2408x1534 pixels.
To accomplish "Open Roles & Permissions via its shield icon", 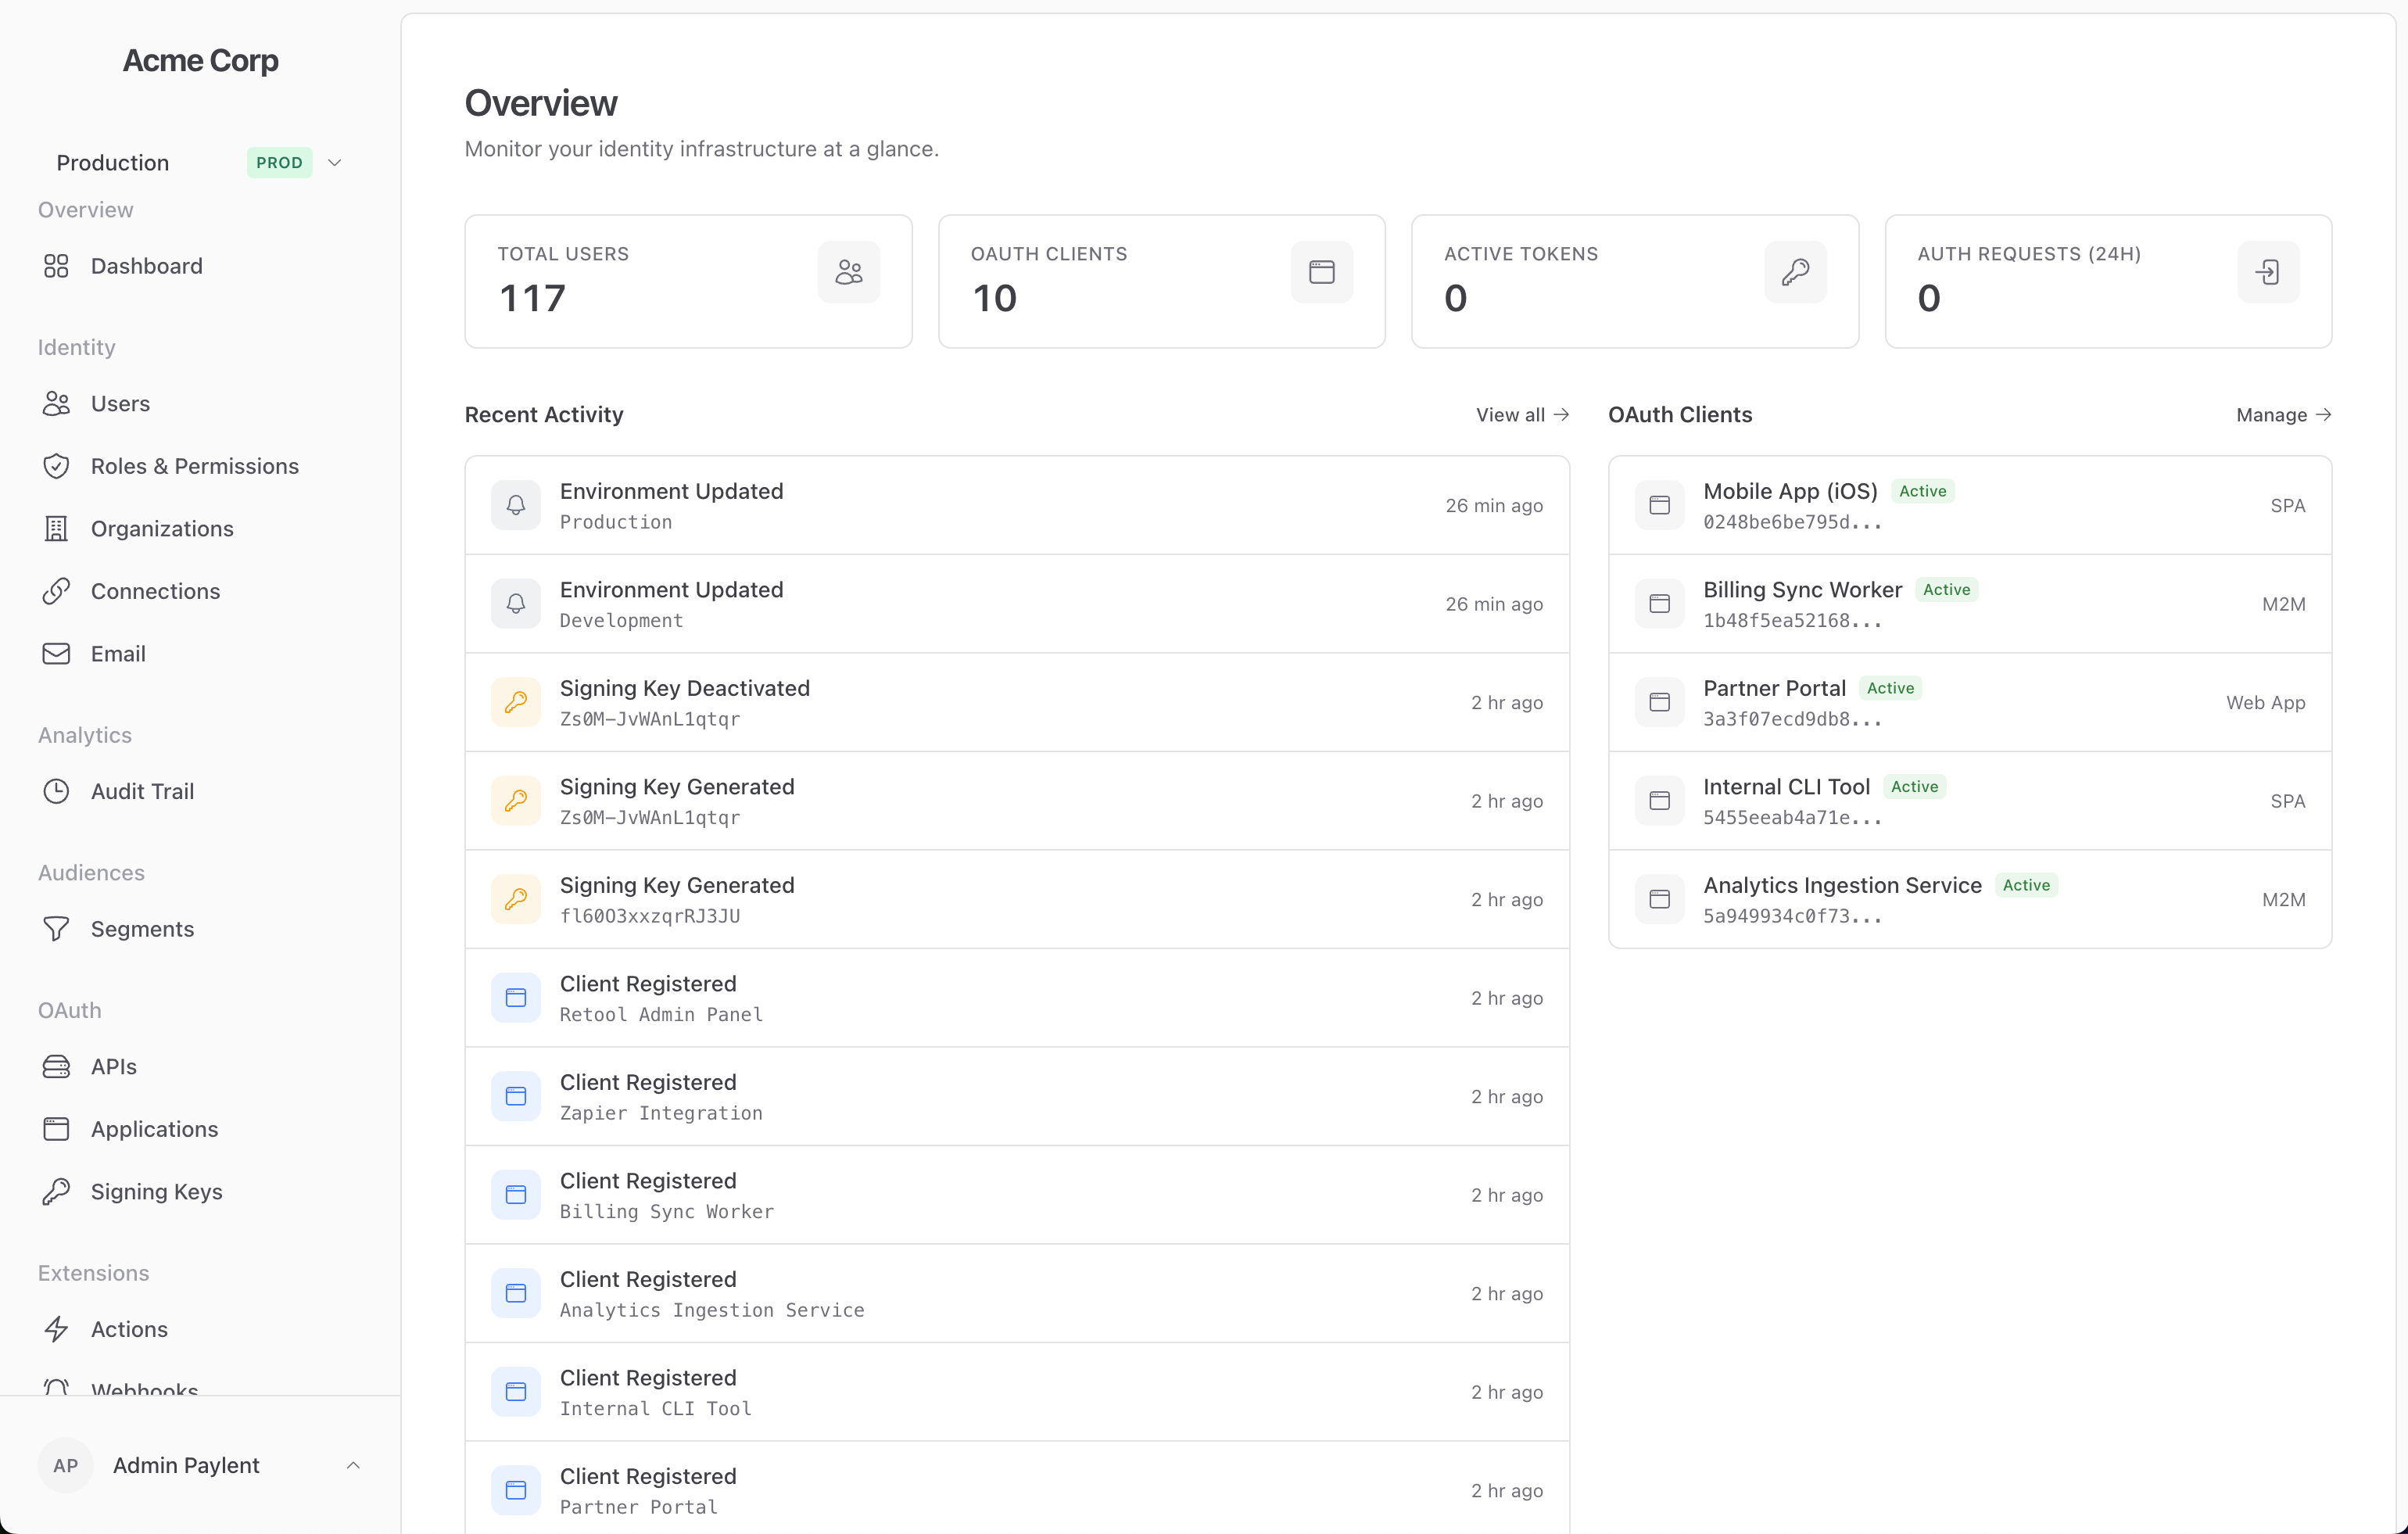I will pos(56,465).
